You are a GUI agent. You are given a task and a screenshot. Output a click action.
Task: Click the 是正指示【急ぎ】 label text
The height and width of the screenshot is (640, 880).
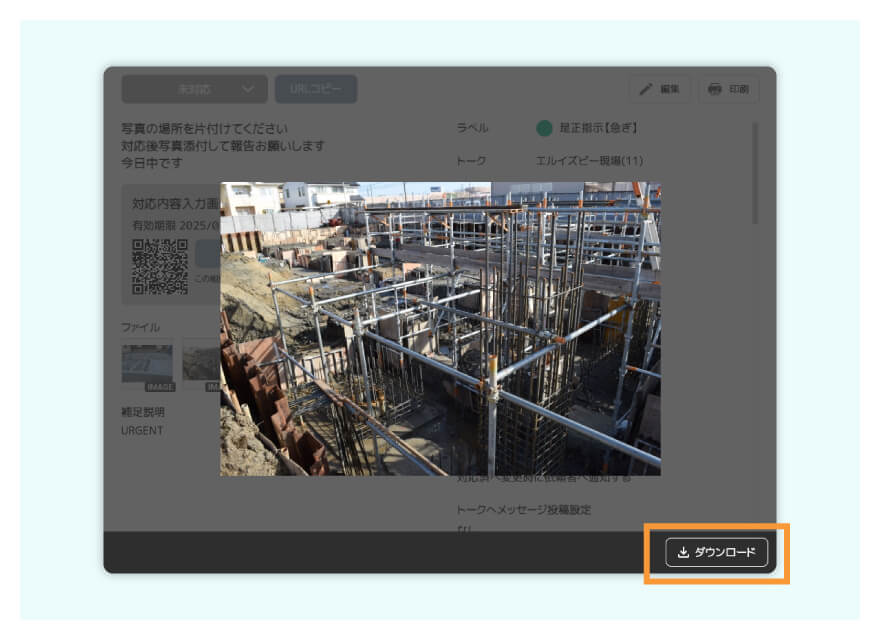[598, 128]
